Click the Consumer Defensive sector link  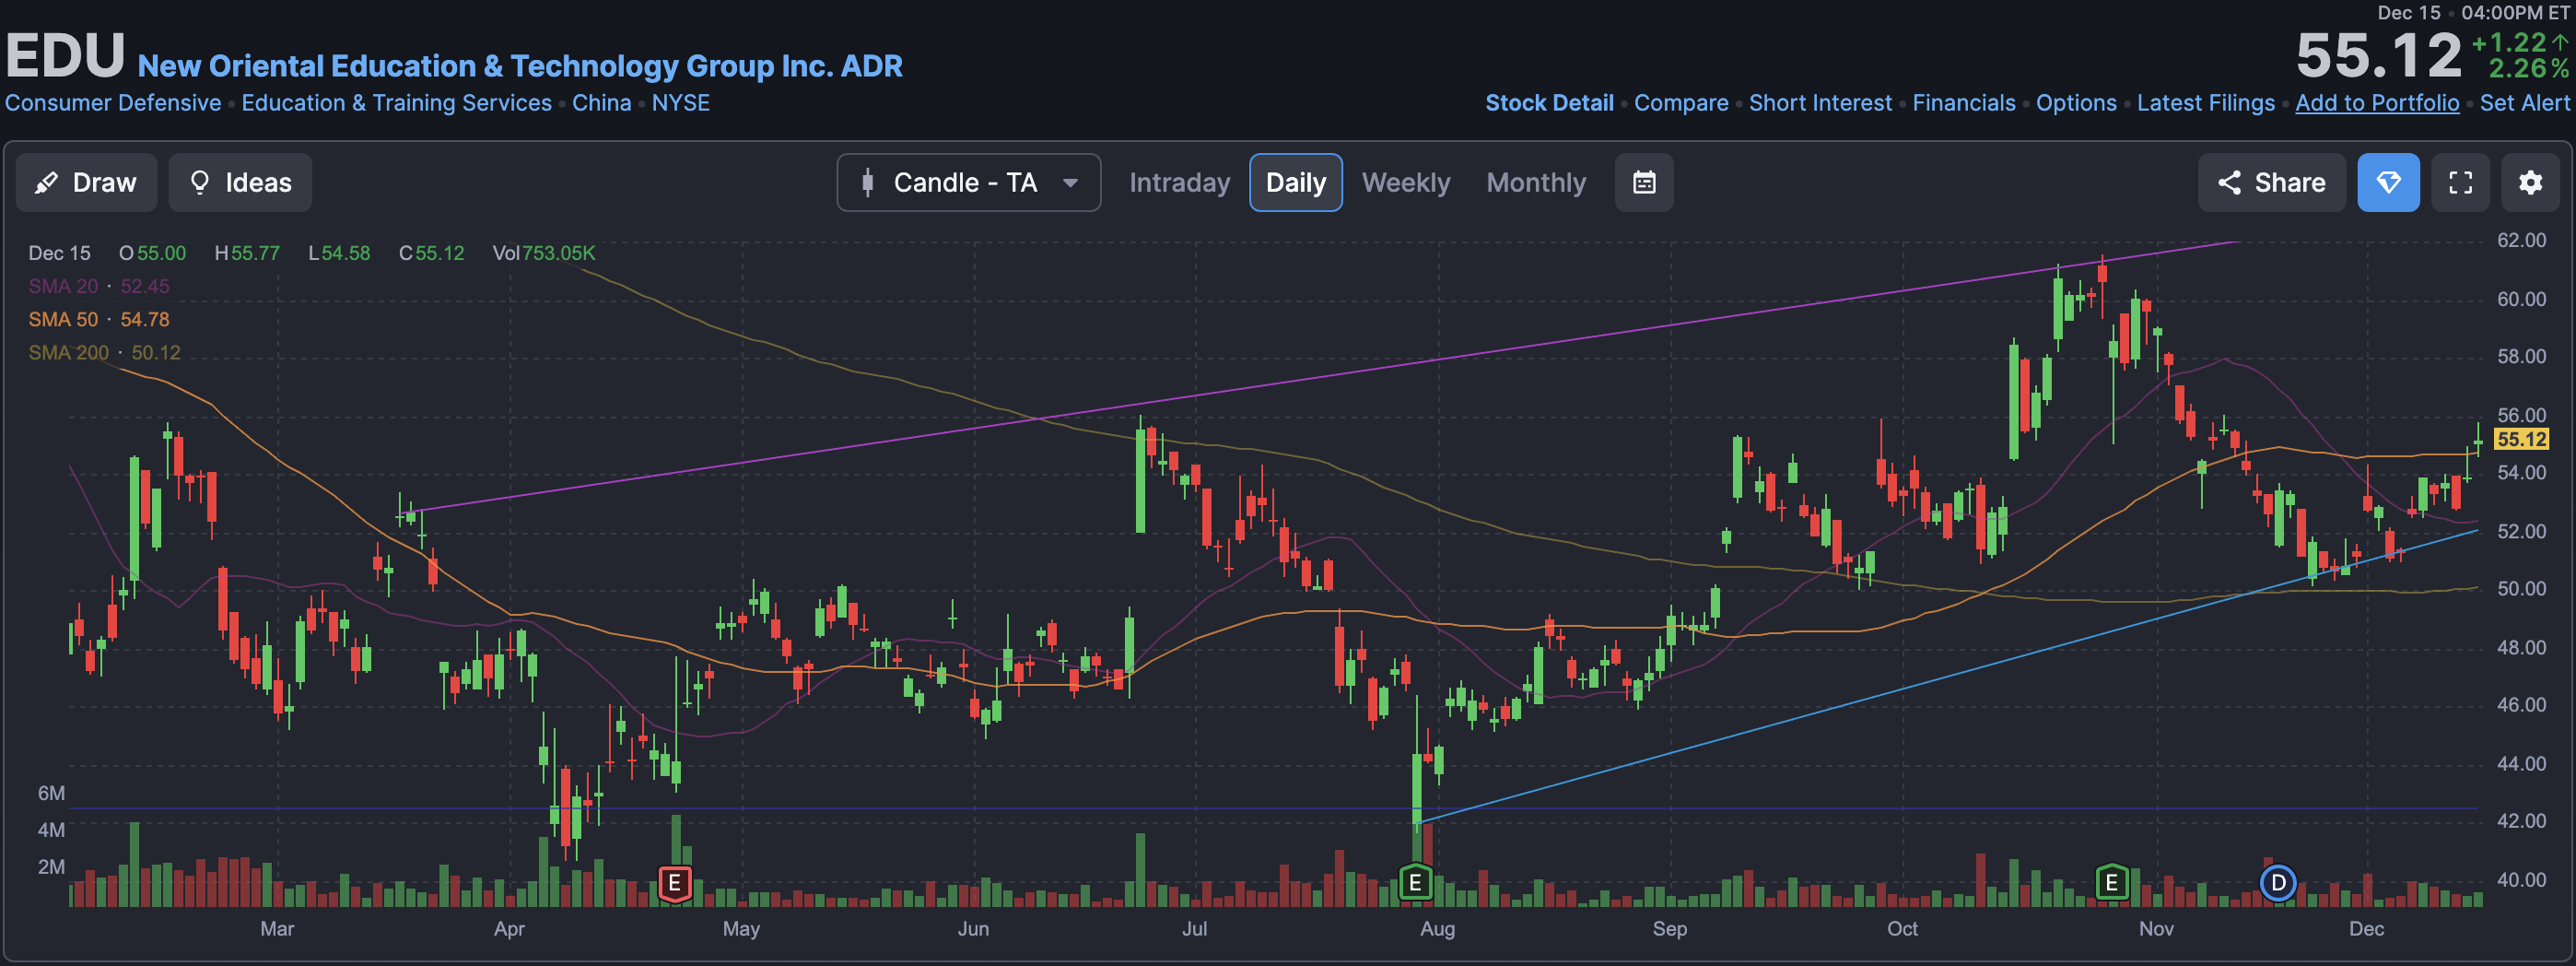point(113,103)
